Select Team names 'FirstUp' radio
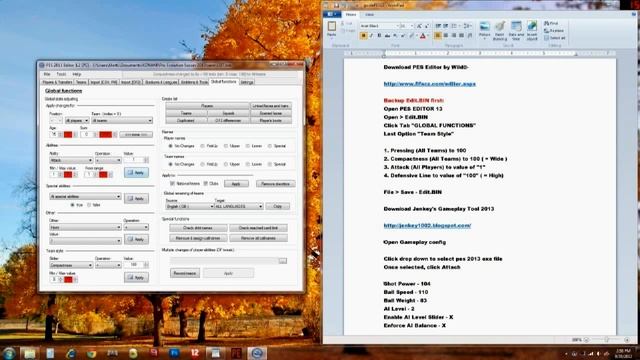 202,164
